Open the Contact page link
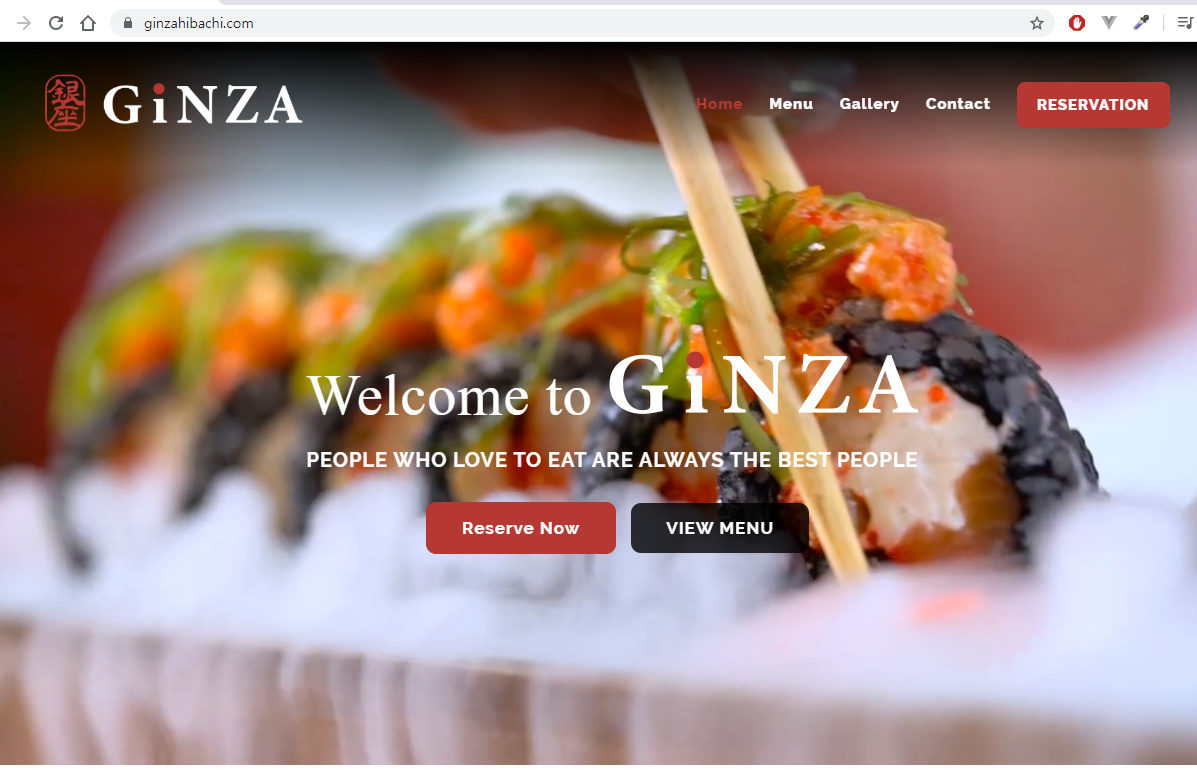Image resolution: width=1197 pixels, height=776 pixels. pos(957,104)
